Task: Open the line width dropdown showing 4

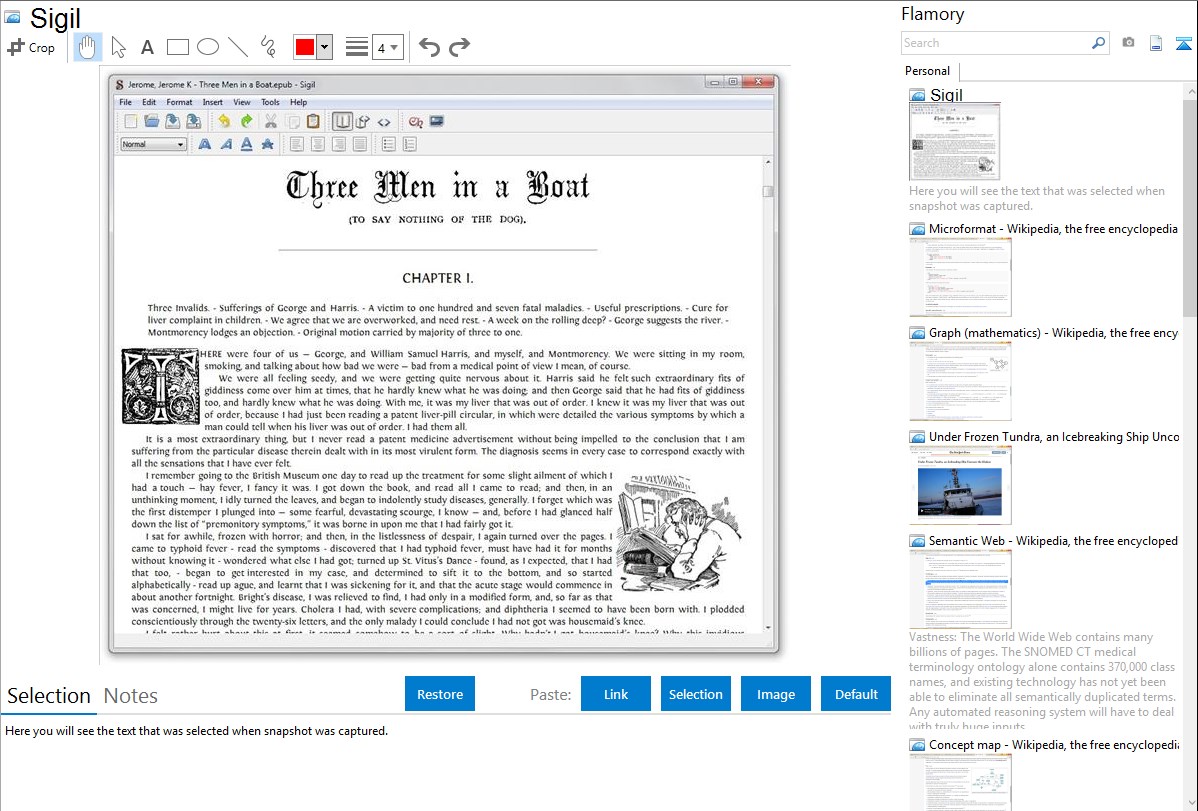Action: (388, 47)
